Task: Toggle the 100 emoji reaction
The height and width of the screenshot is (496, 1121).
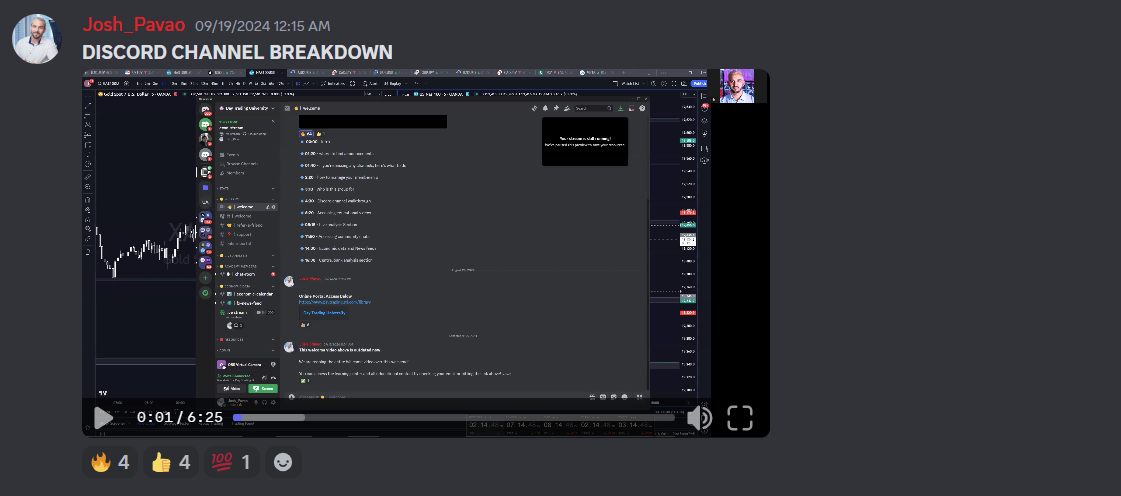Action: point(232,462)
